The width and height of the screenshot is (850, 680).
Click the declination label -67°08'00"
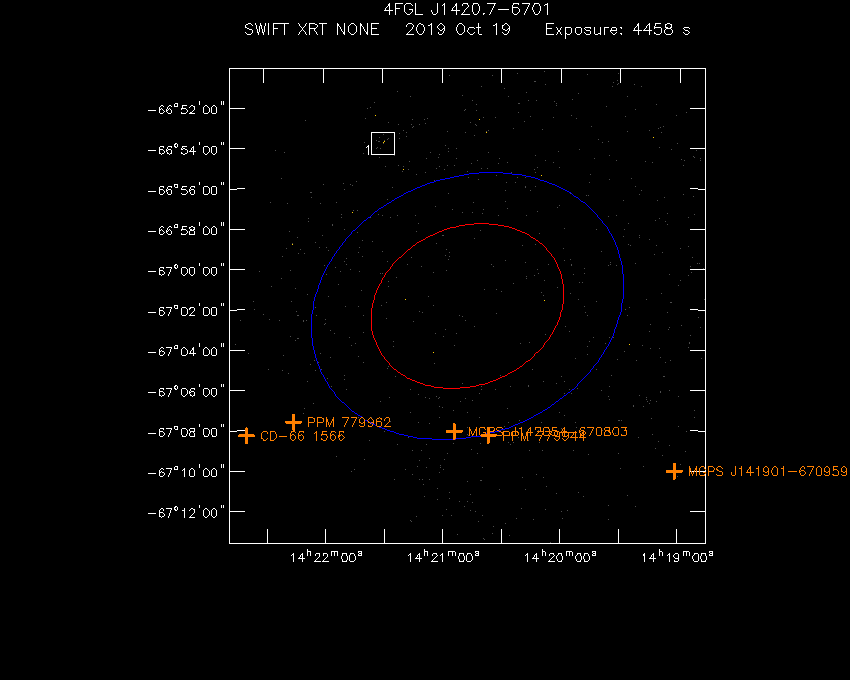coord(186,432)
